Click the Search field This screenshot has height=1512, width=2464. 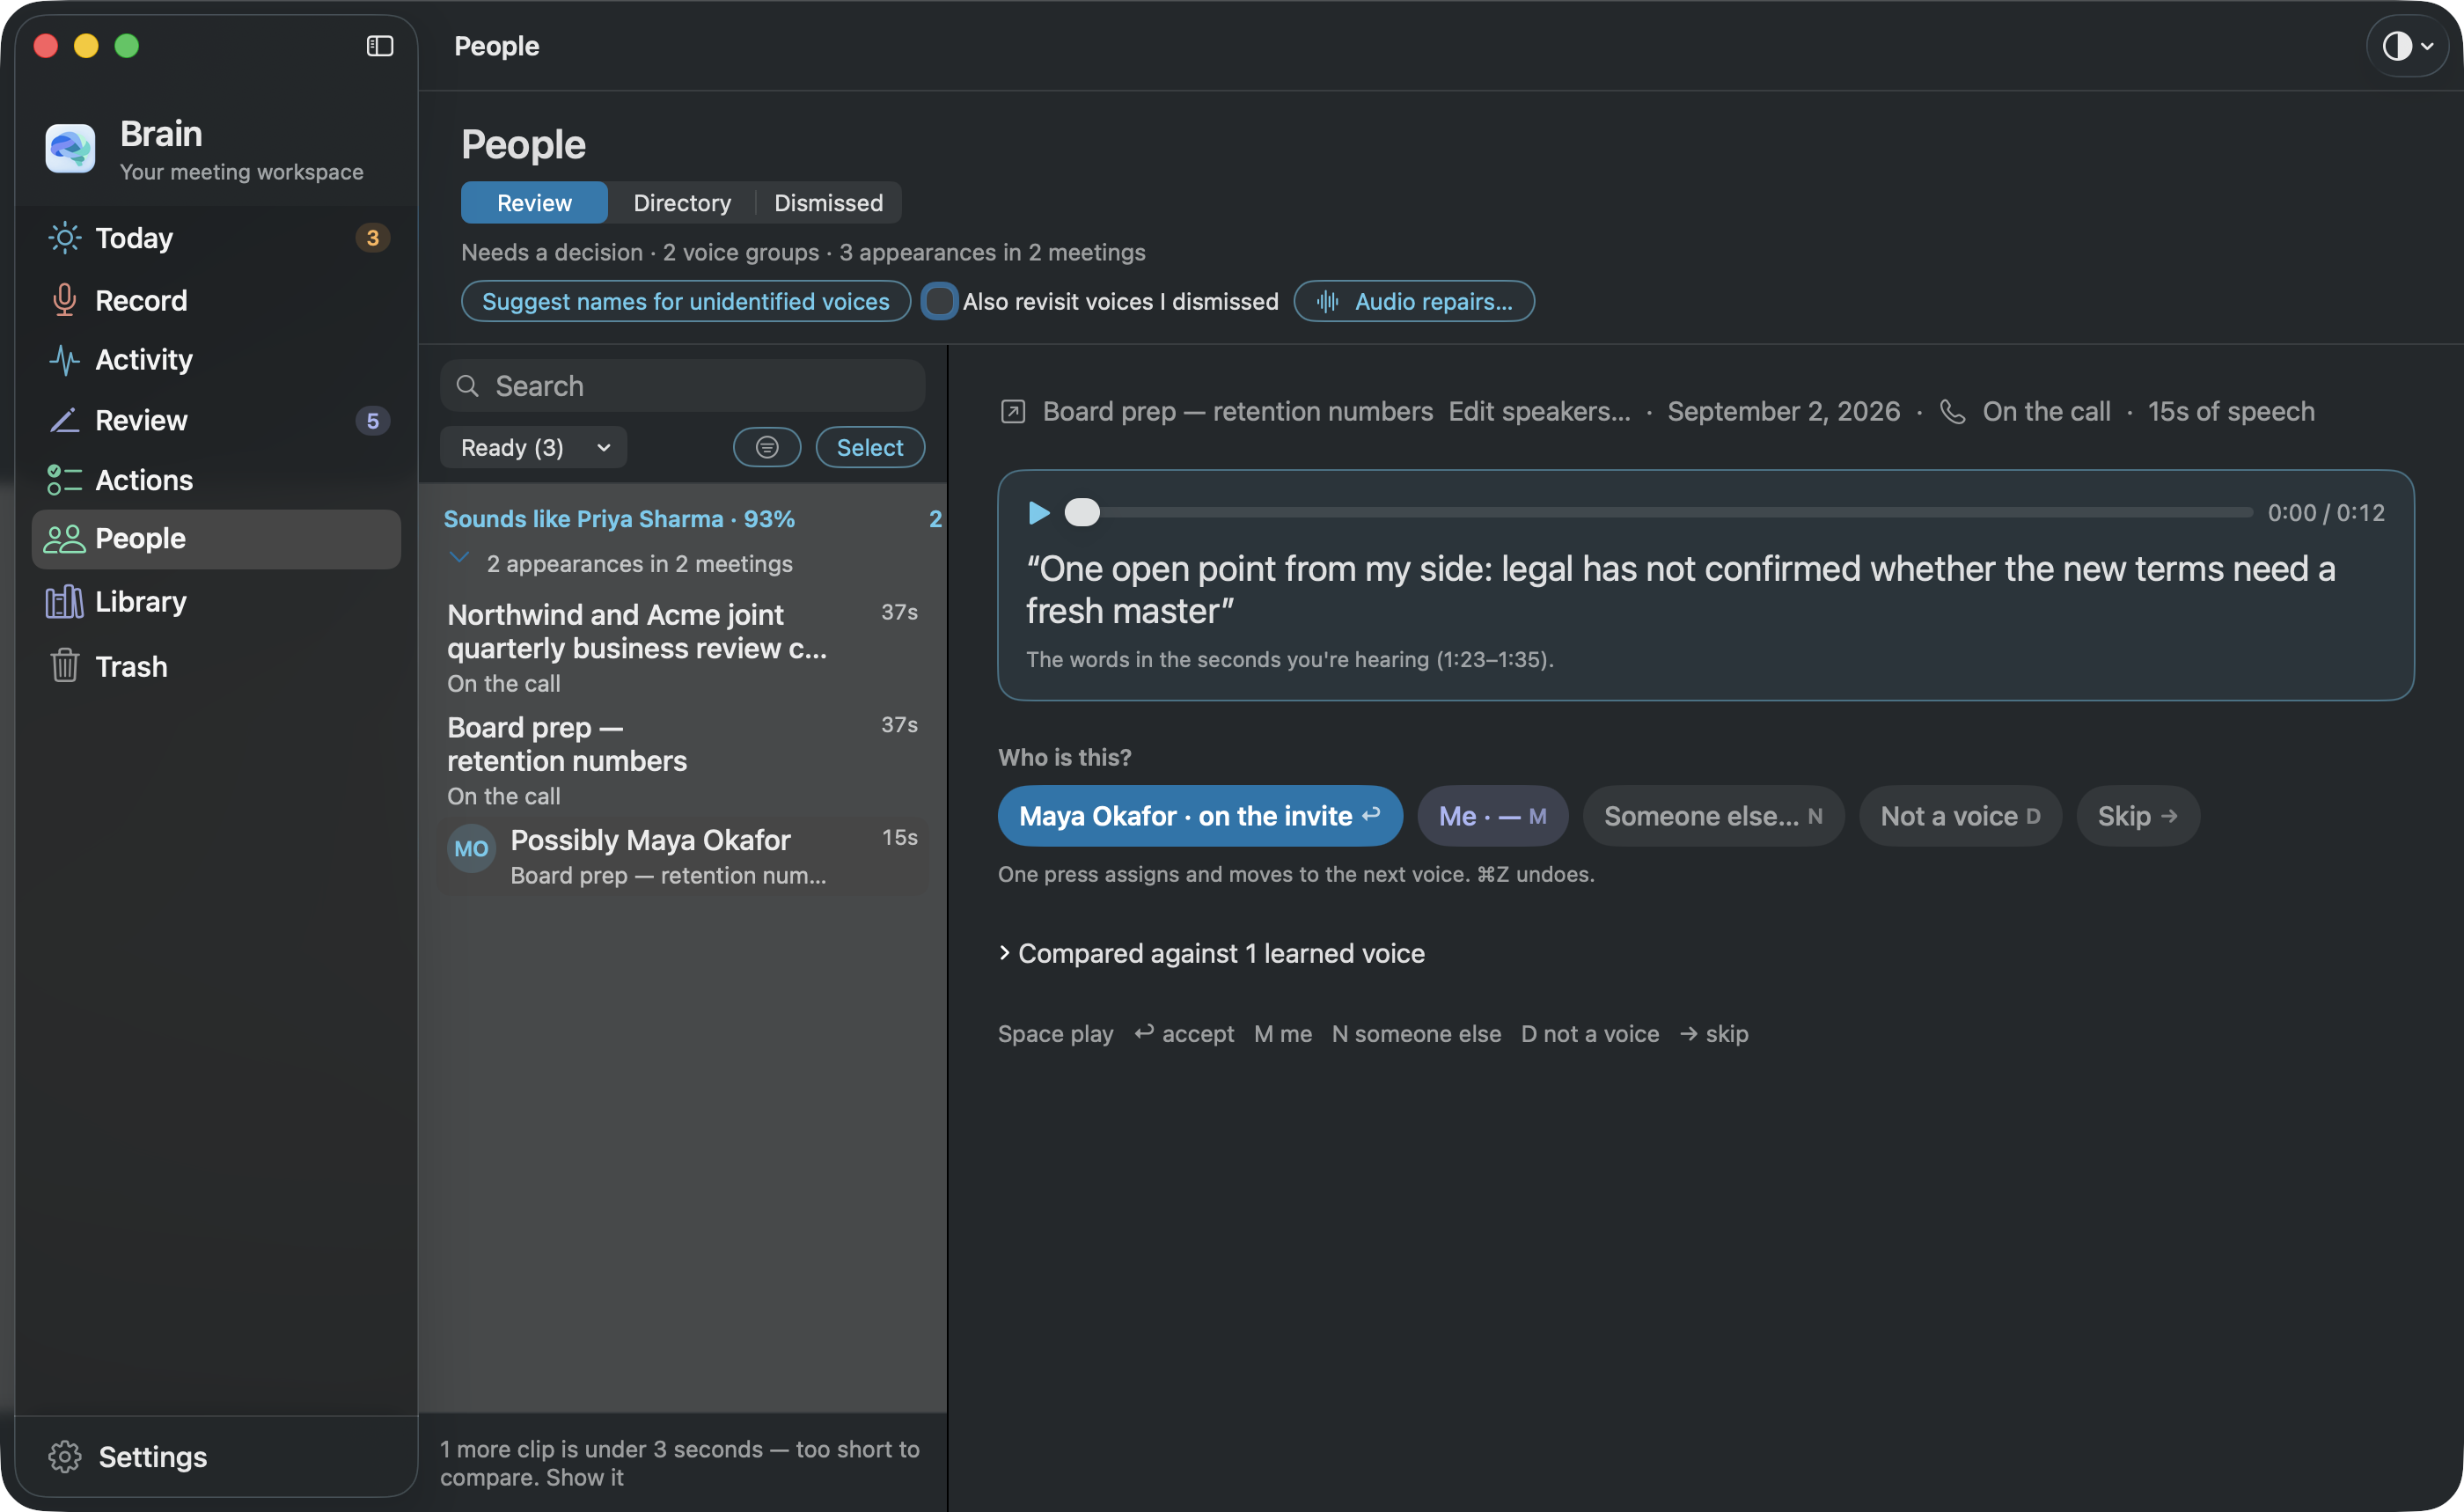[683, 386]
